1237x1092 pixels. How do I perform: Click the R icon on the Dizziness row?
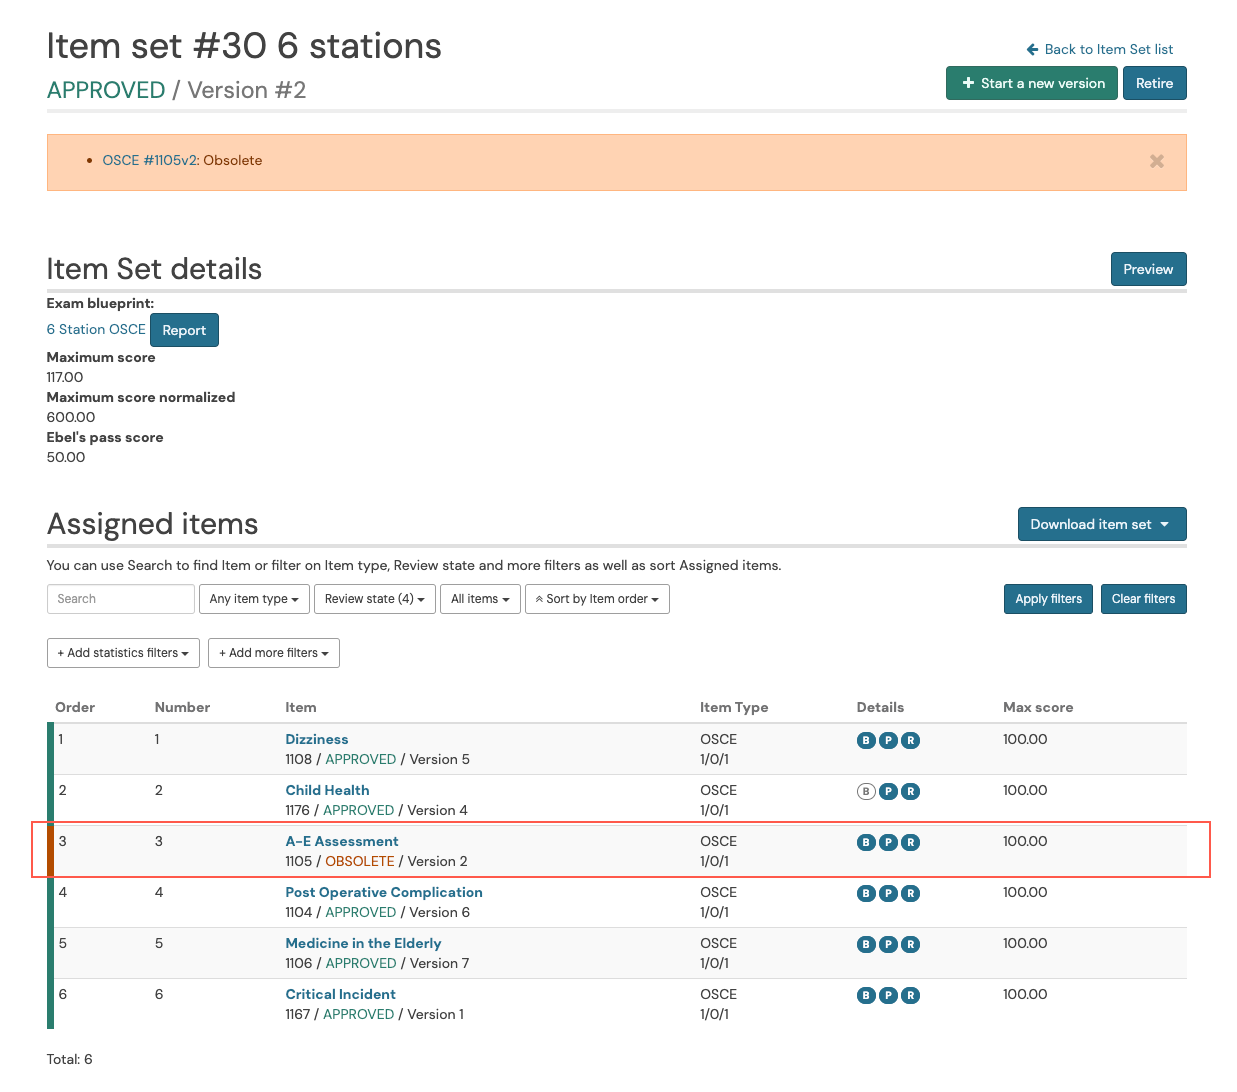910,740
